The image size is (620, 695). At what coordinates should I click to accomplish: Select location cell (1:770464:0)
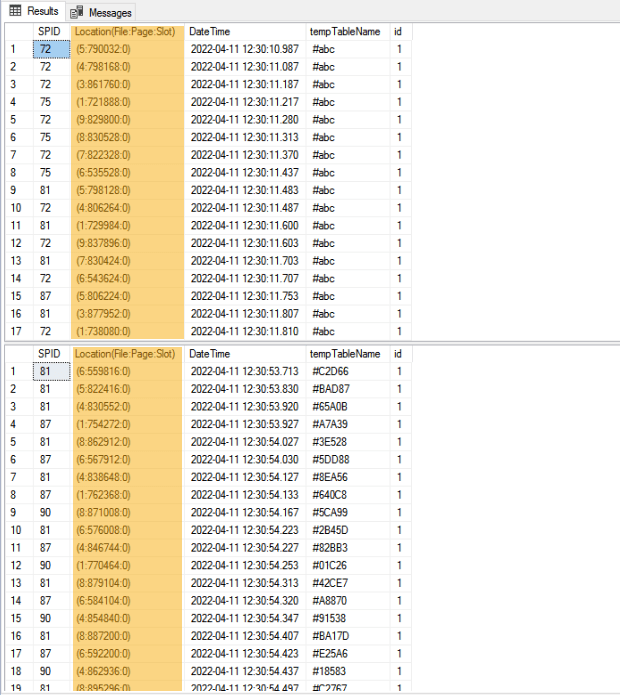127,566
